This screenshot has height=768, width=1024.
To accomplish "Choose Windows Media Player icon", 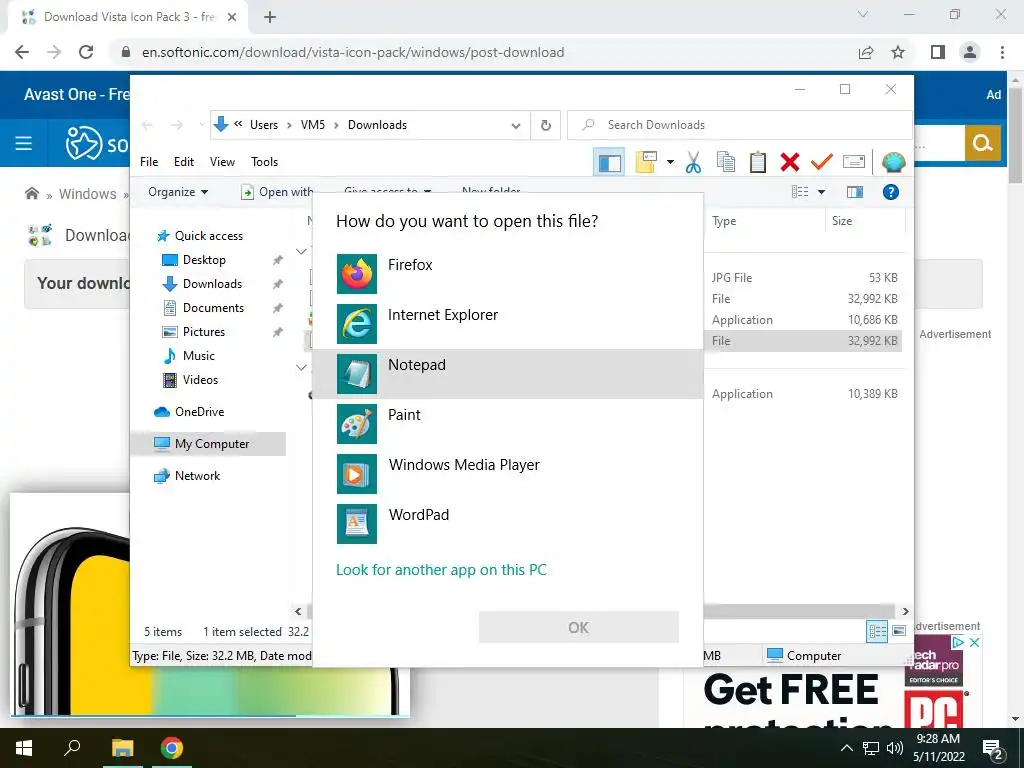I will (357, 474).
